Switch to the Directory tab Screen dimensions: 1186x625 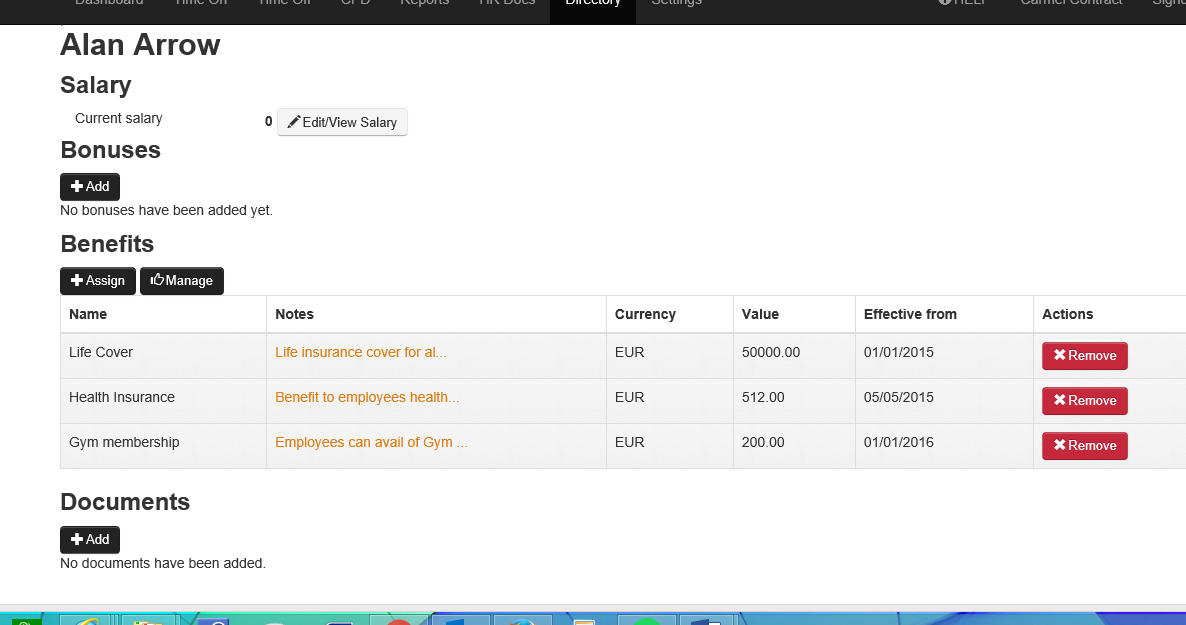pyautogui.click(x=592, y=4)
